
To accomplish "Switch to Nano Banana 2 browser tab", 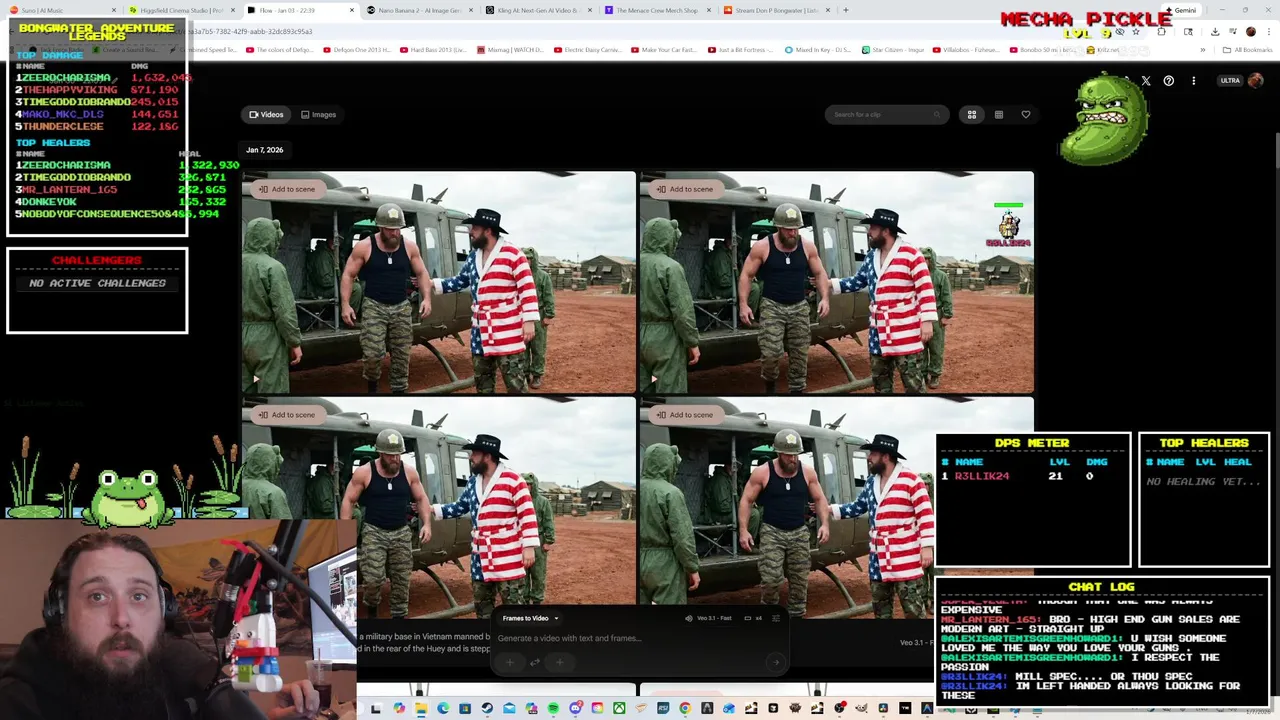I will [x=420, y=10].
